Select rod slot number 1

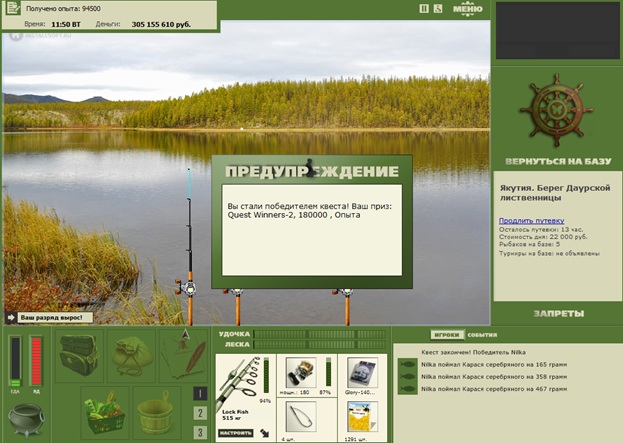tap(200, 394)
